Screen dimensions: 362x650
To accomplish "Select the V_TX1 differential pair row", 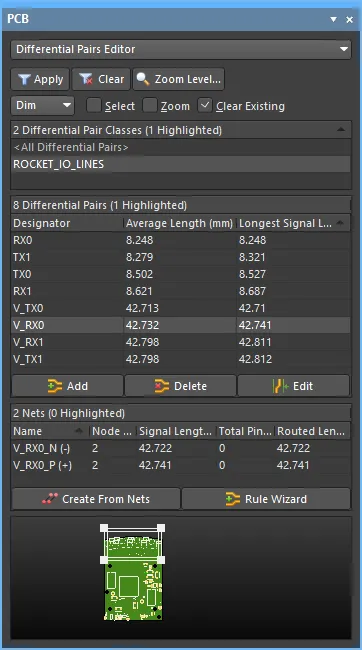I will [181, 359].
